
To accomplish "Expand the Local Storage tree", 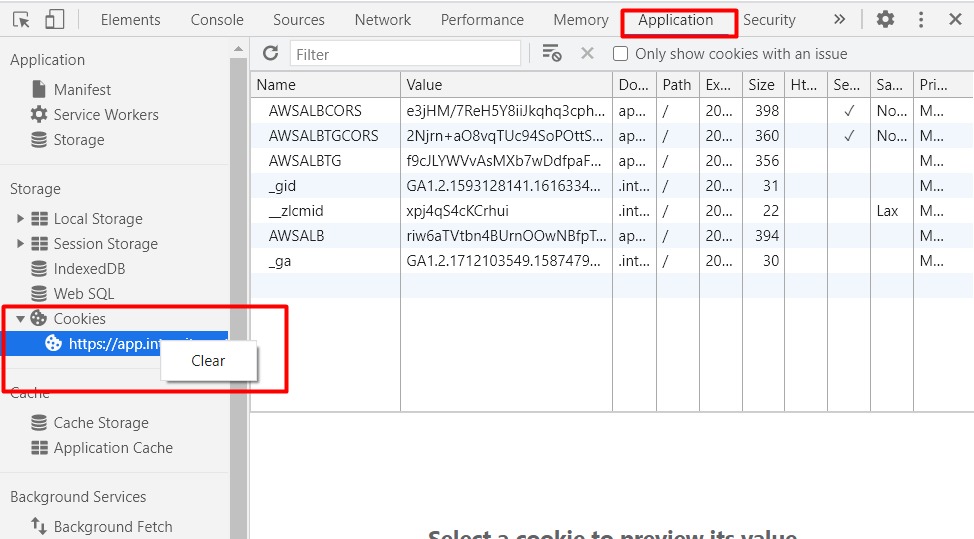I will [x=20, y=219].
